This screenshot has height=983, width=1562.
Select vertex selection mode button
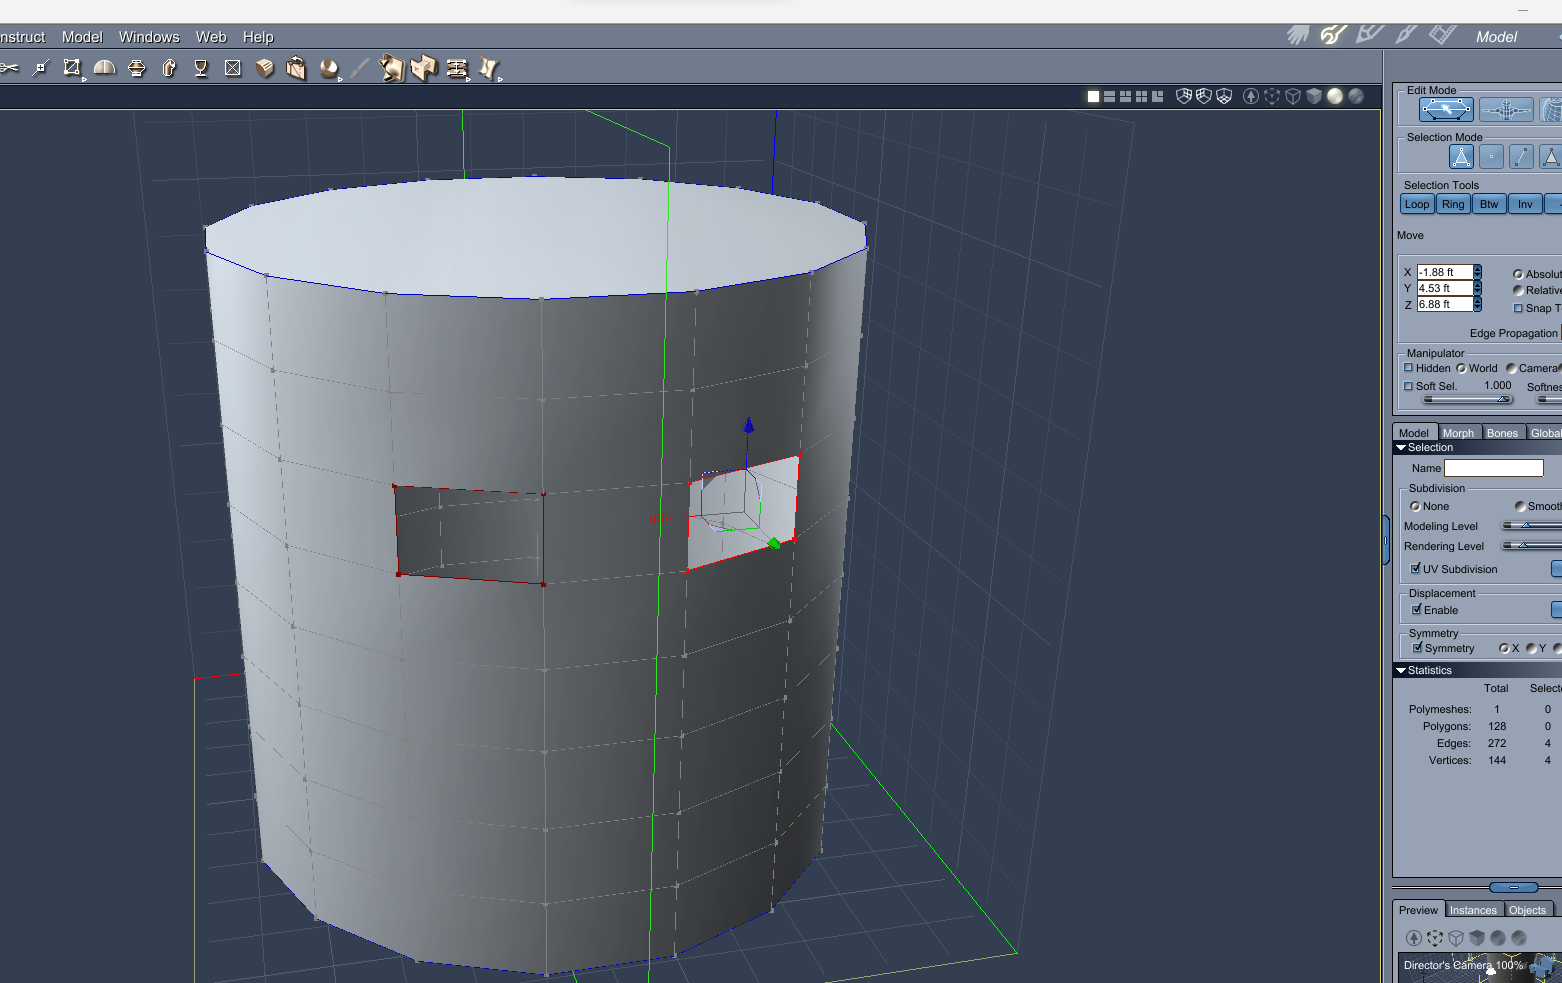coord(1491,157)
